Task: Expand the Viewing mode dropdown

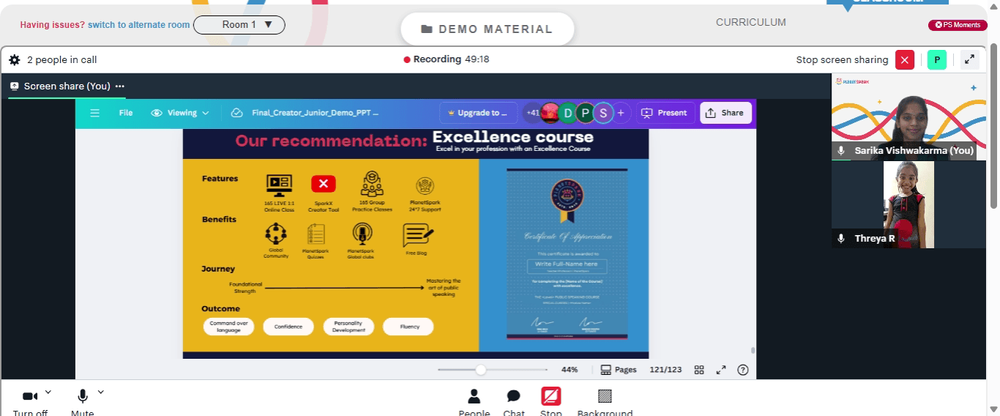Action: pos(180,113)
